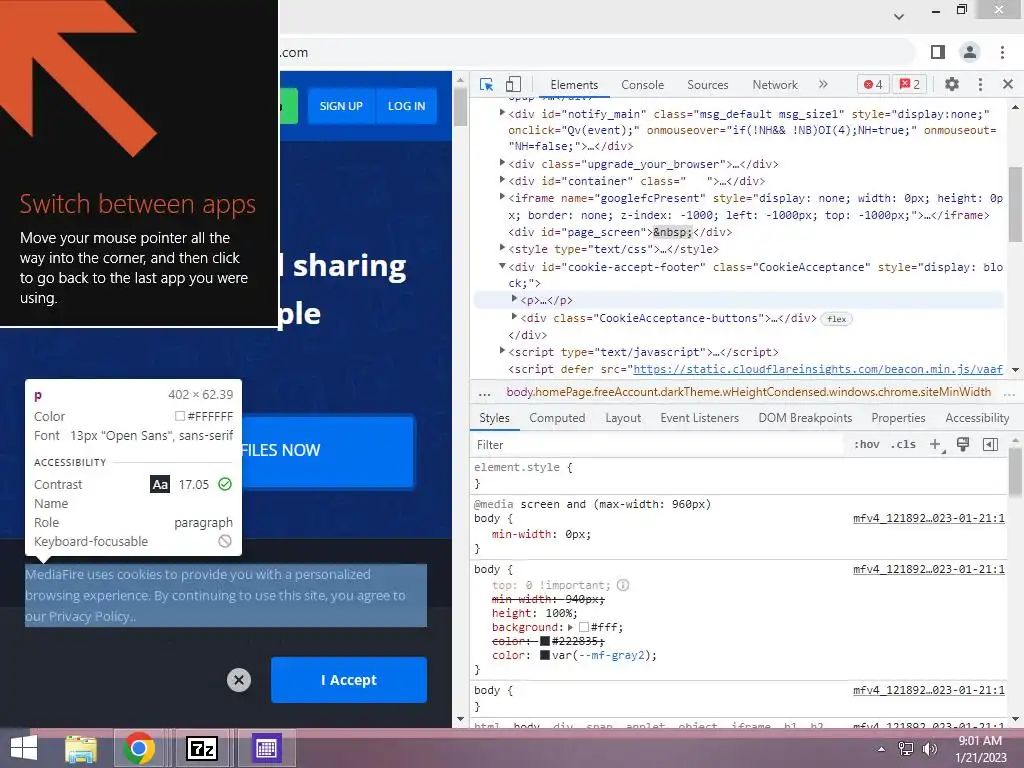This screenshot has width=1024, height=768.
Task: Focus the Styles Filter input field
Action: (656, 445)
